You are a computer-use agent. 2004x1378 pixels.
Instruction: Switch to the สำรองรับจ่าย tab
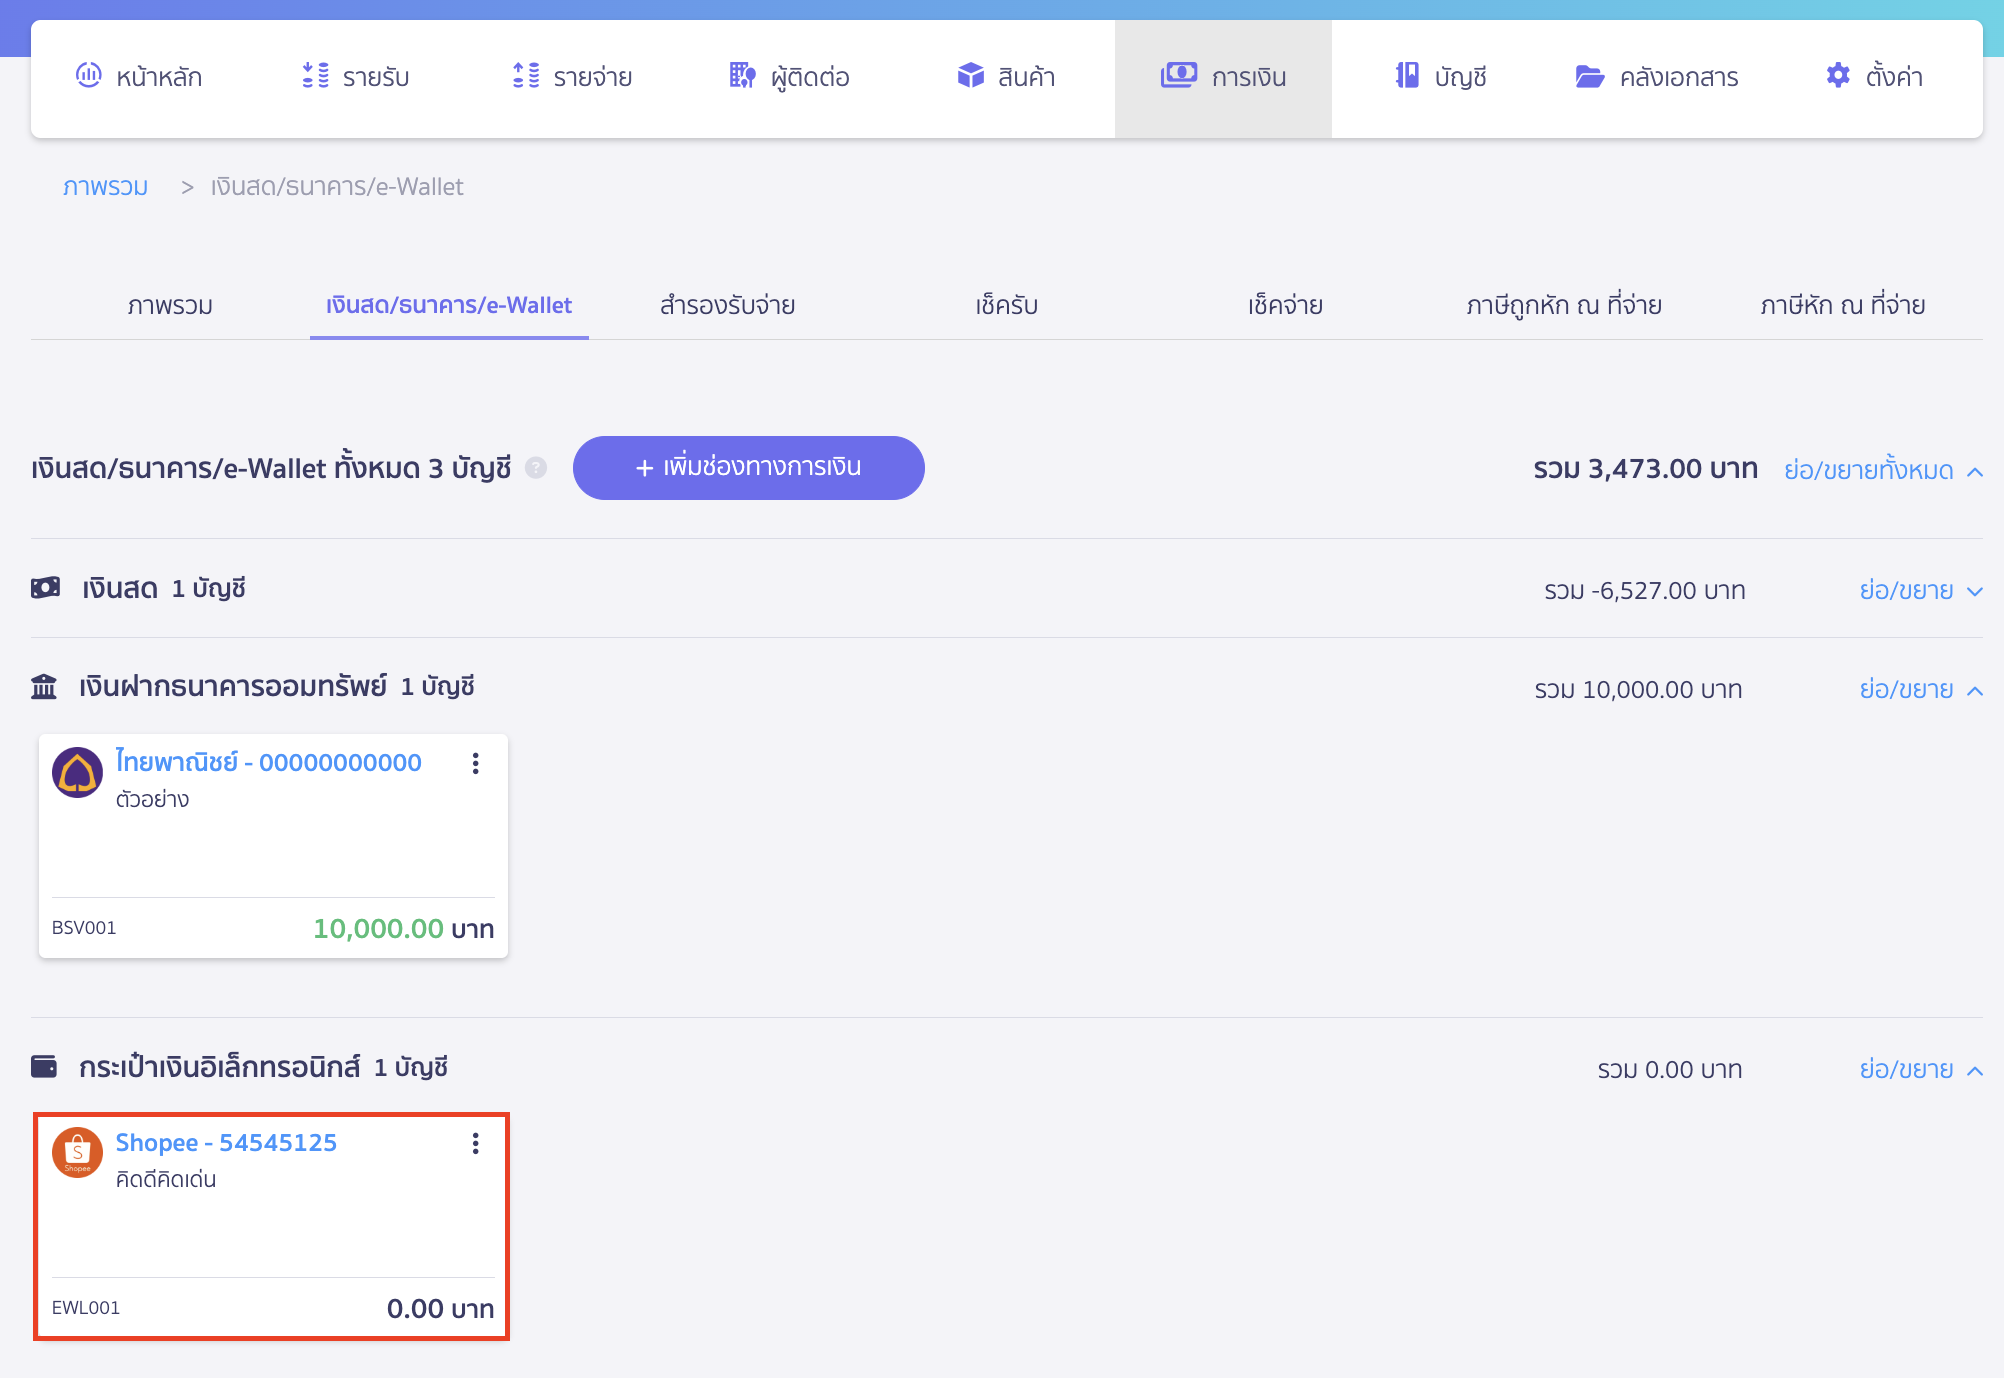coord(727,305)
